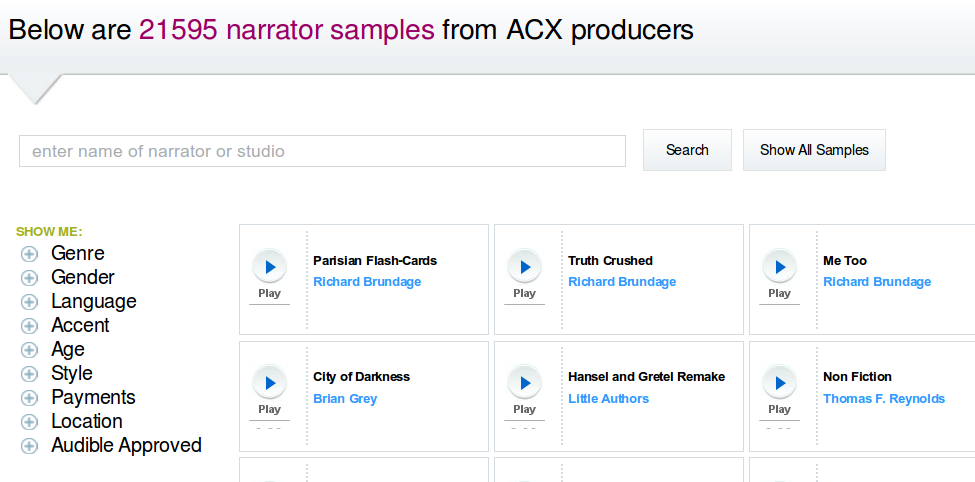
Task: Play the City of Darkness sample
Action: pos(269,383)
